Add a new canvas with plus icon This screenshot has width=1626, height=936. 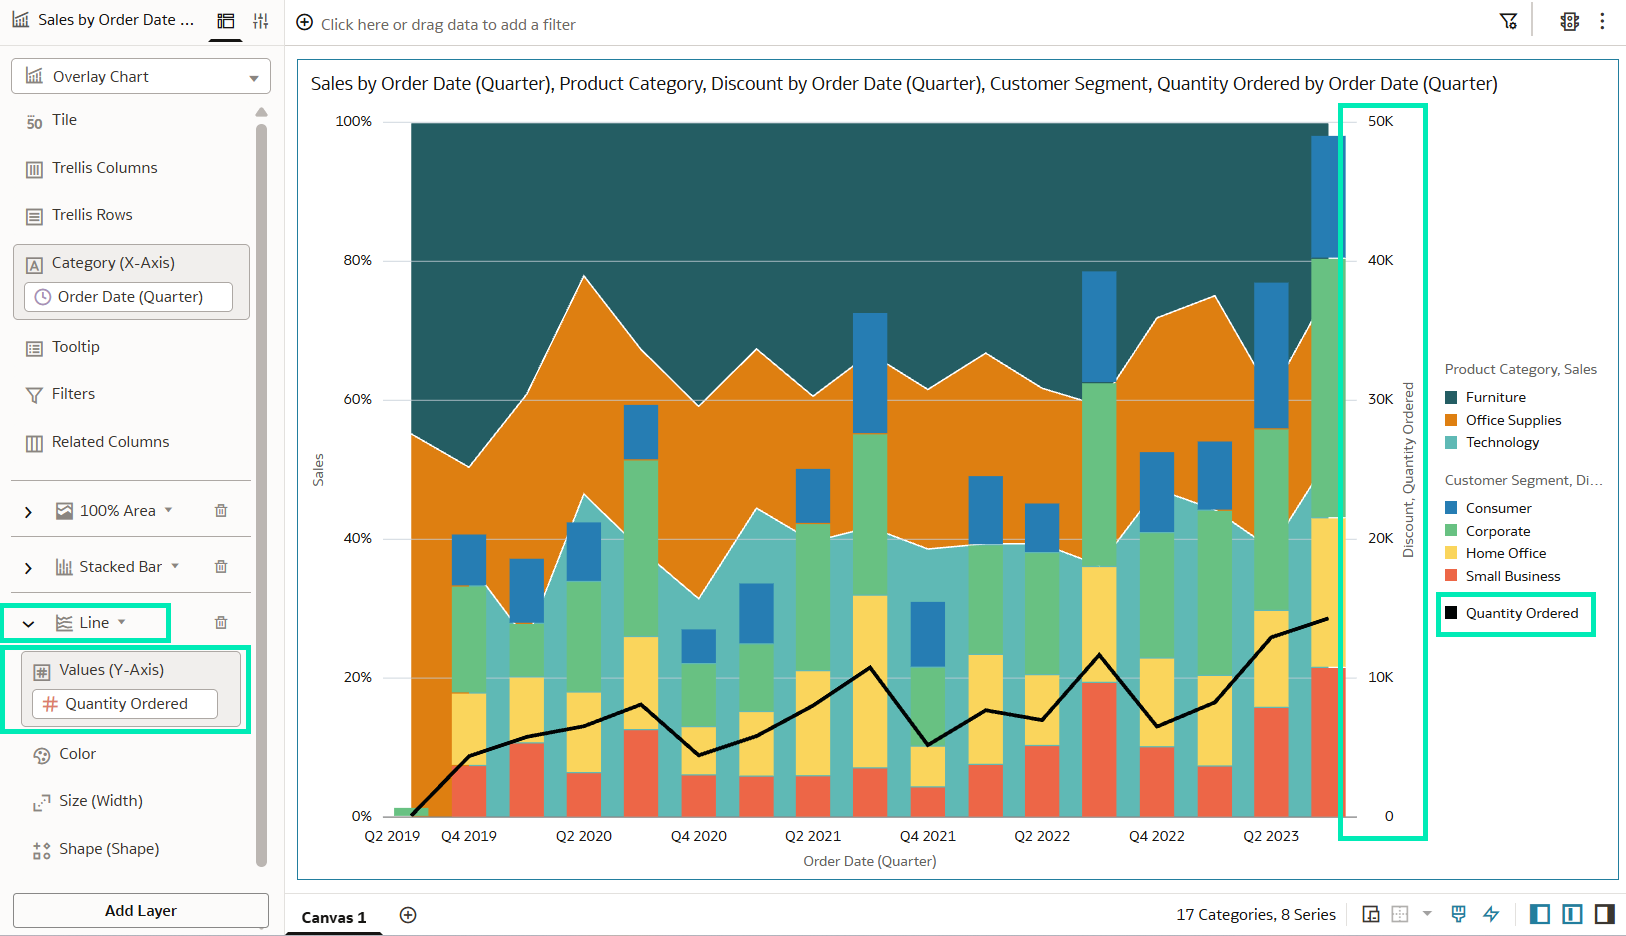(408, 915)
